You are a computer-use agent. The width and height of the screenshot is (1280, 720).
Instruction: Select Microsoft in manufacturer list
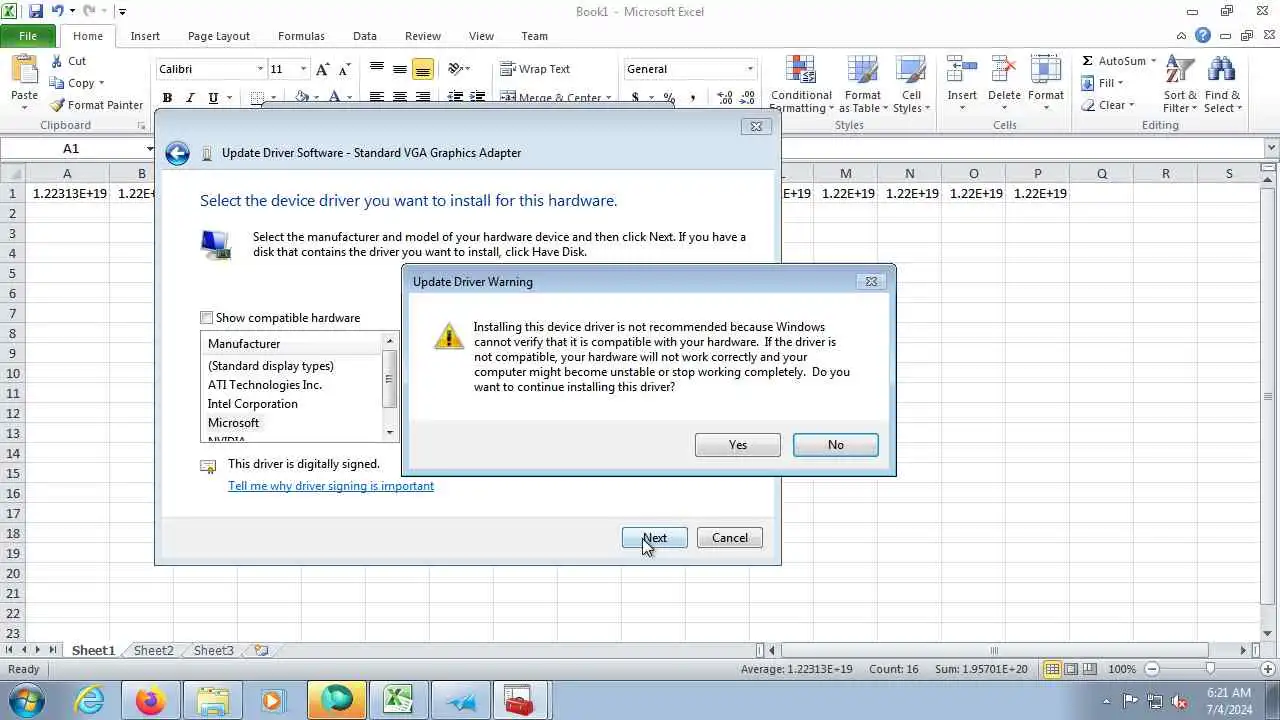coord(233,423)
